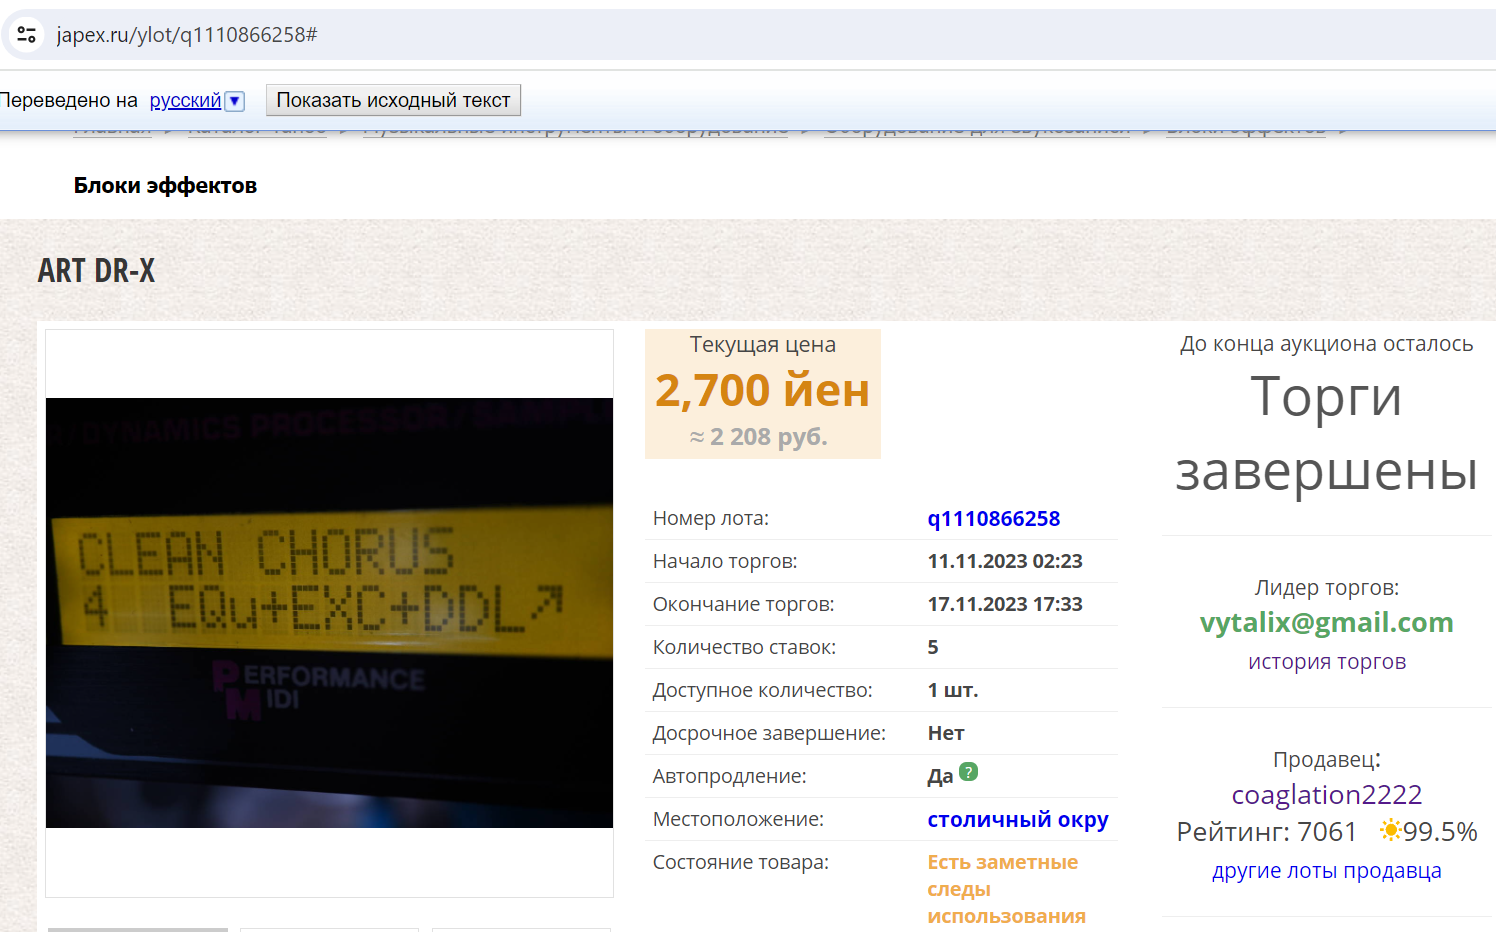
Task: Open the green help icon next to Автопродление
Action: (968, 772)
